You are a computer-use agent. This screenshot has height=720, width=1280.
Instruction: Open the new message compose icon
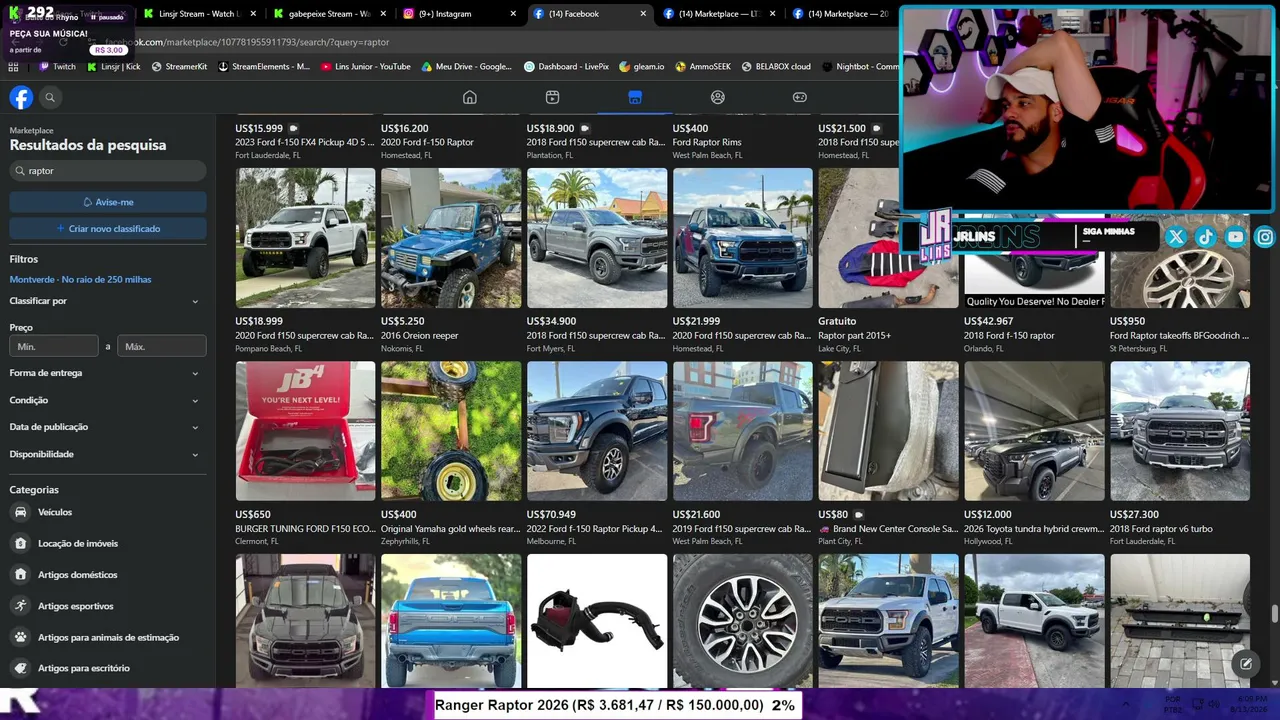click(1246, 663)
